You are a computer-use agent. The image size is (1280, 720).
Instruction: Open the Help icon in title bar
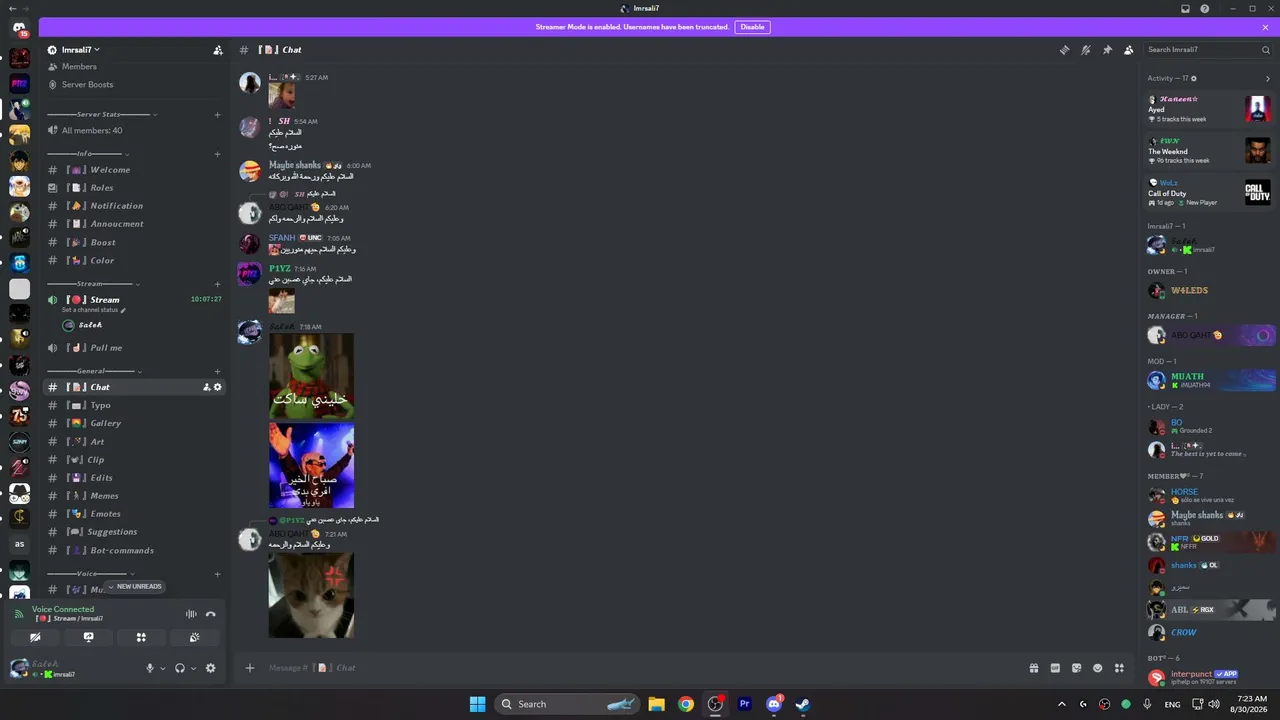coord(1205,9)
